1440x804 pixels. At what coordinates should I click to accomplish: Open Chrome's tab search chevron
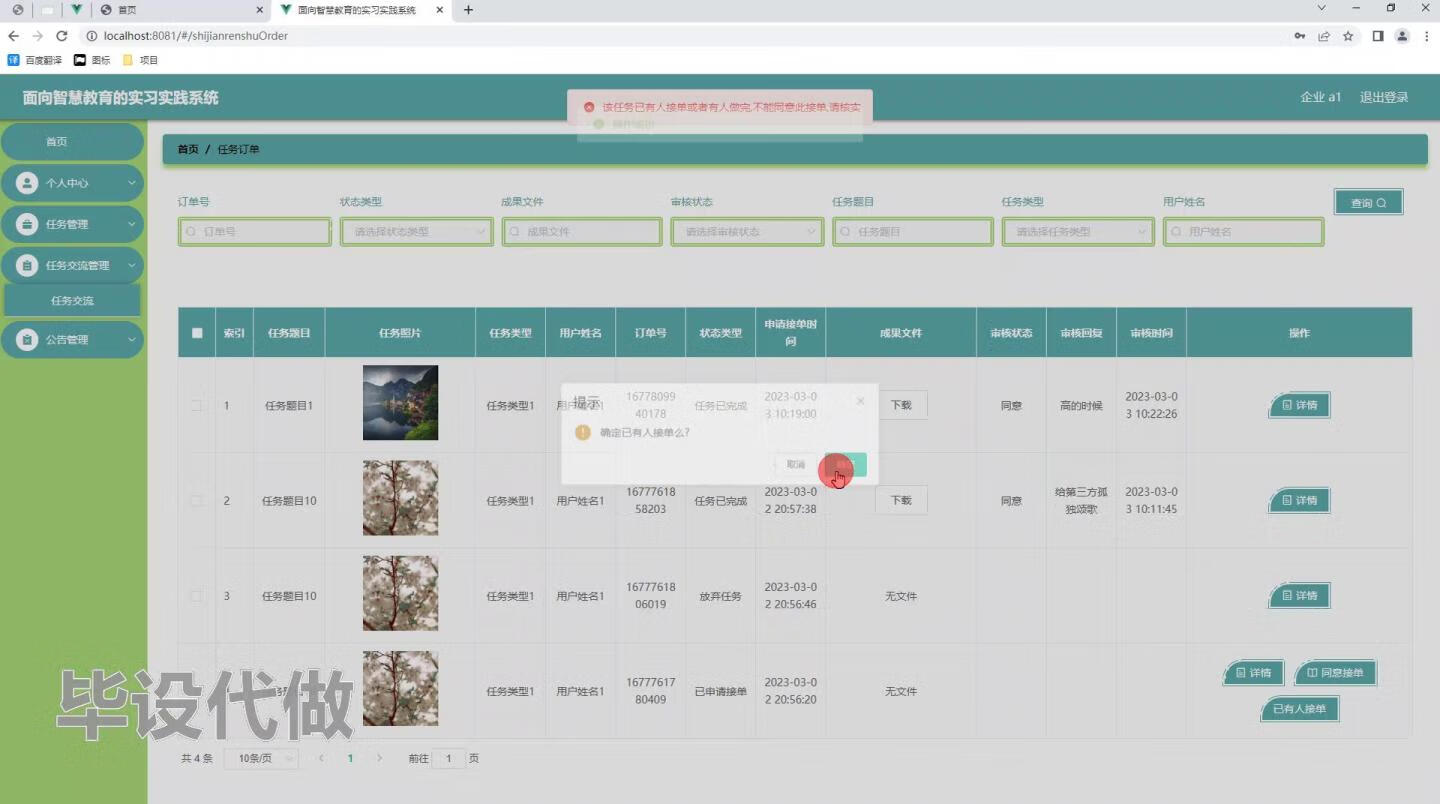(x=1321, y=8)
